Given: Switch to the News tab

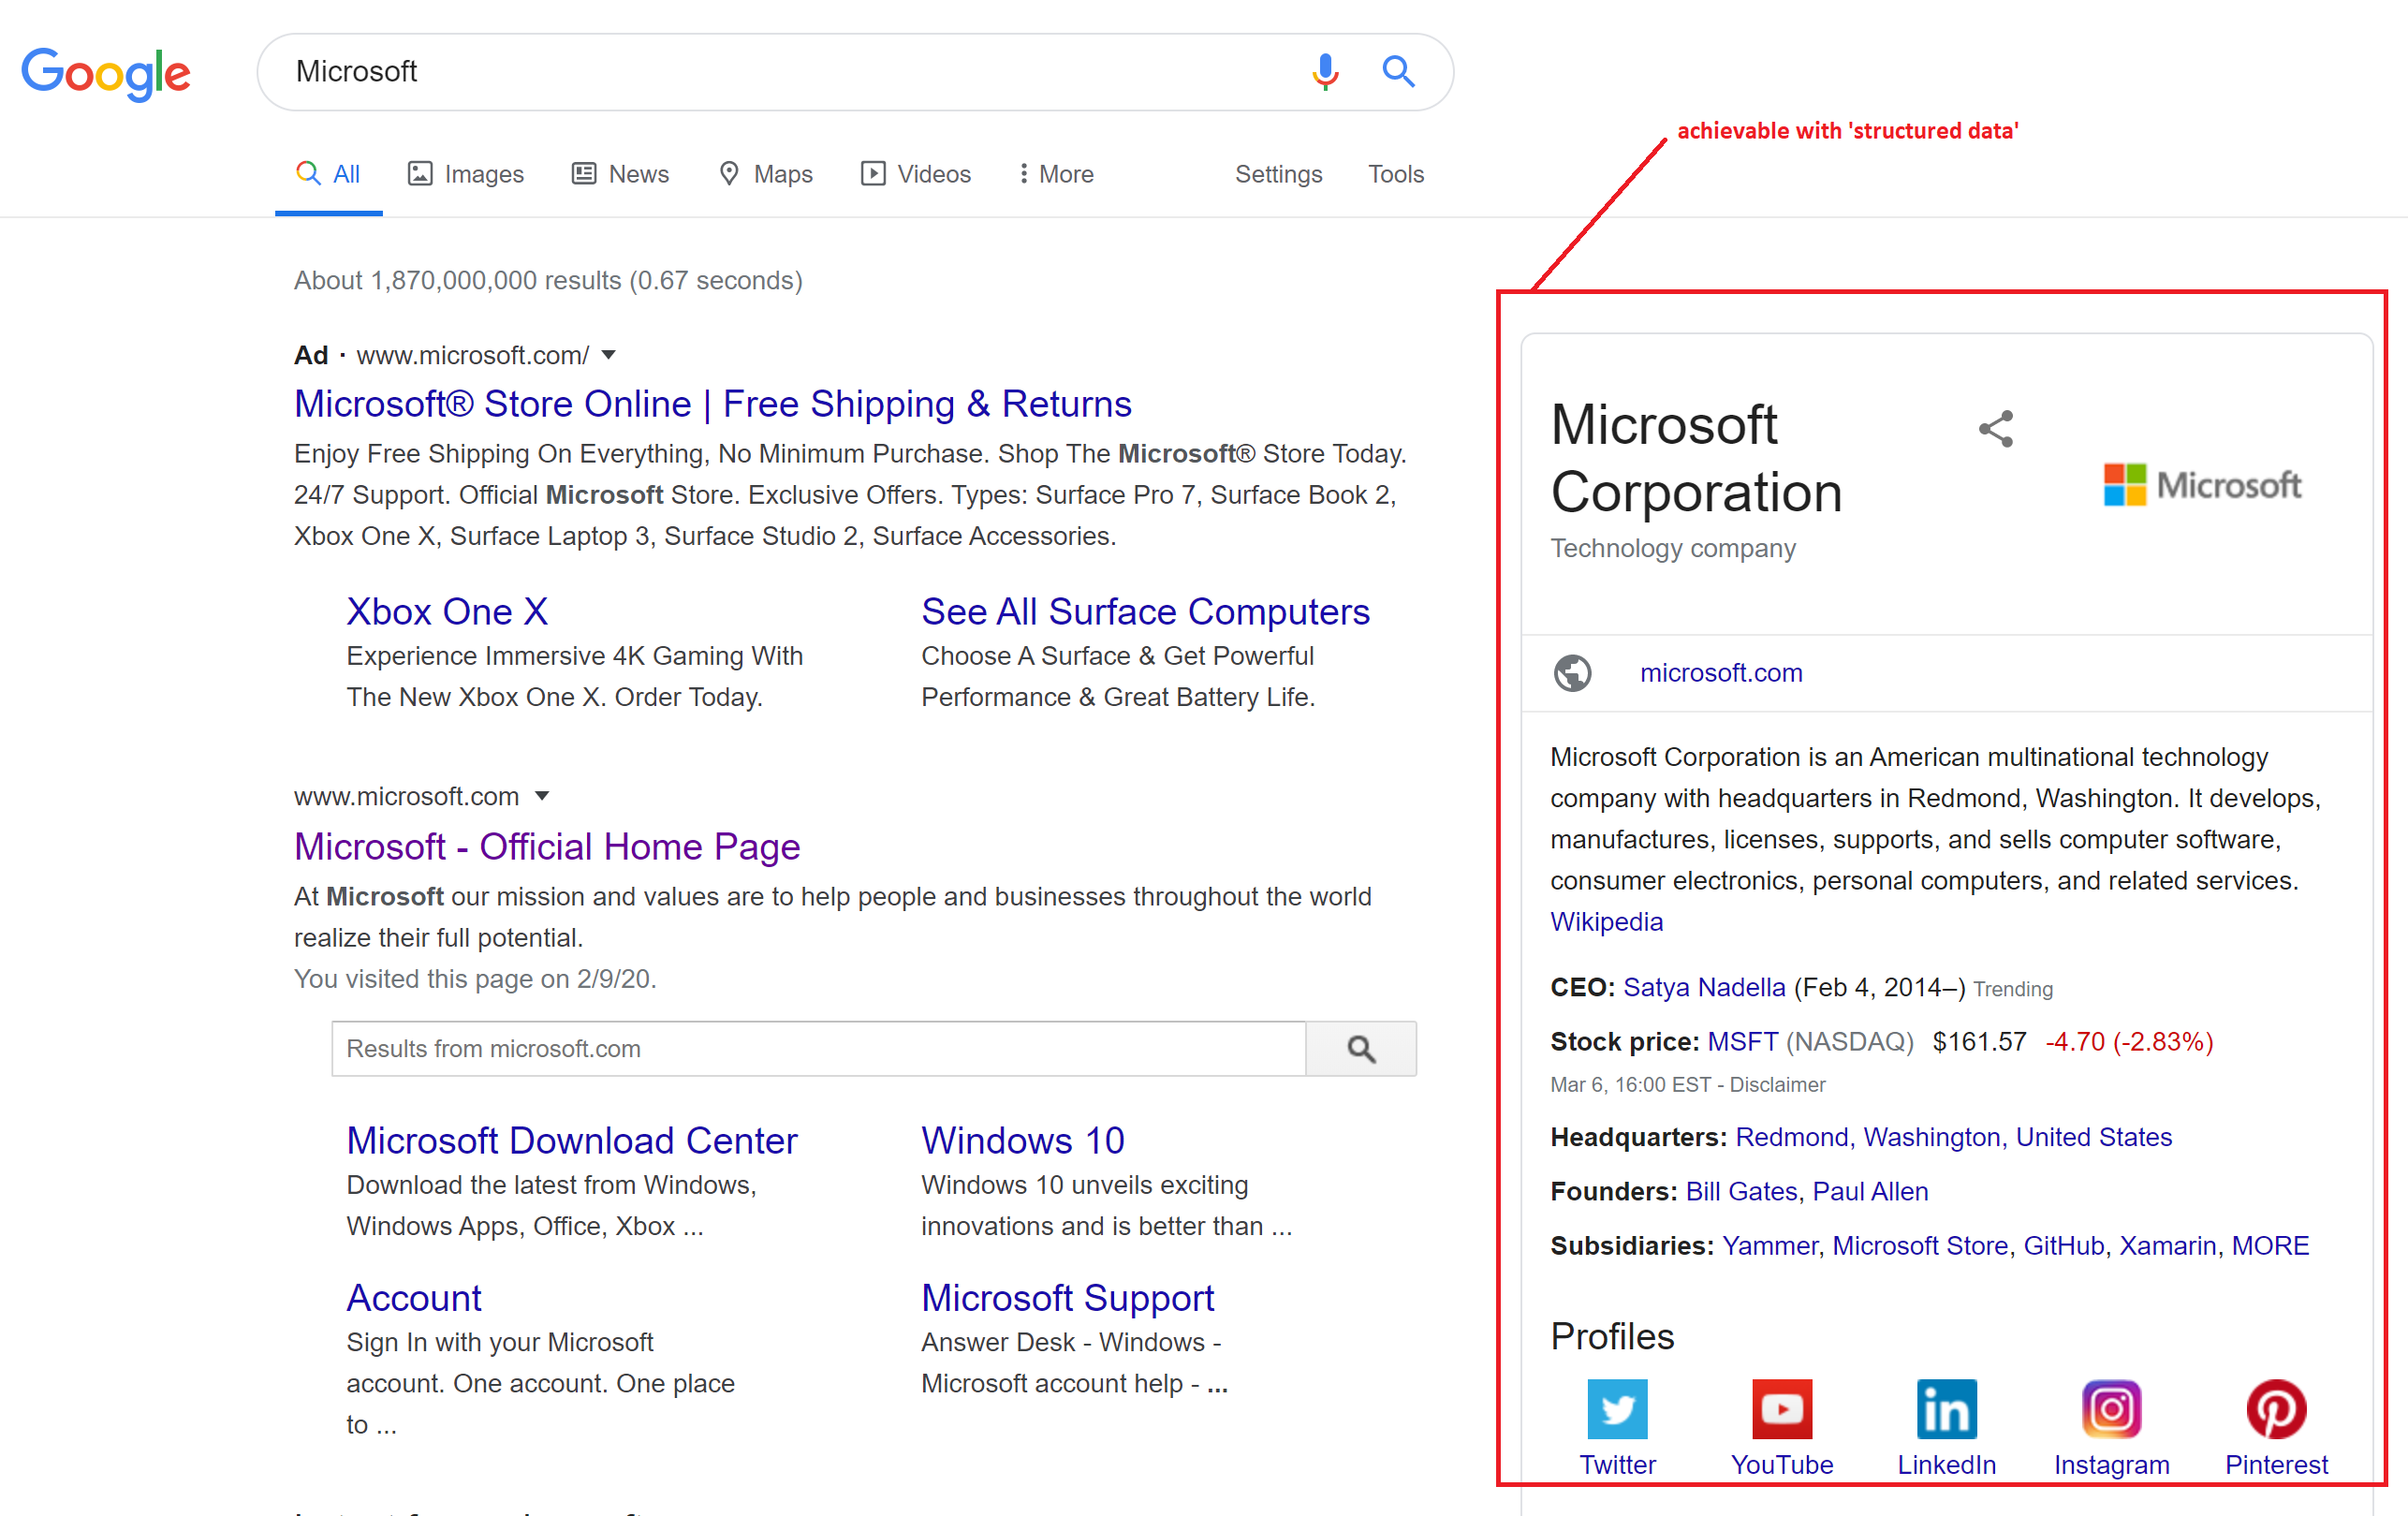Looking at the screenshot, I should (620, 174).
